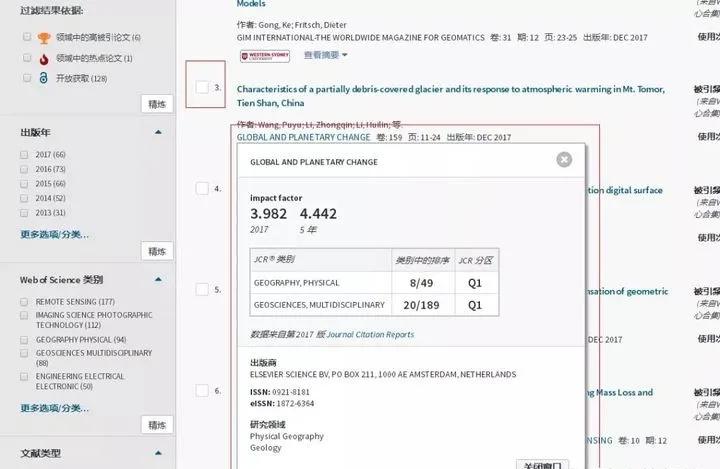Click 精炼 button under publication years
Screen dimensions: 720x469
(157, 251)
